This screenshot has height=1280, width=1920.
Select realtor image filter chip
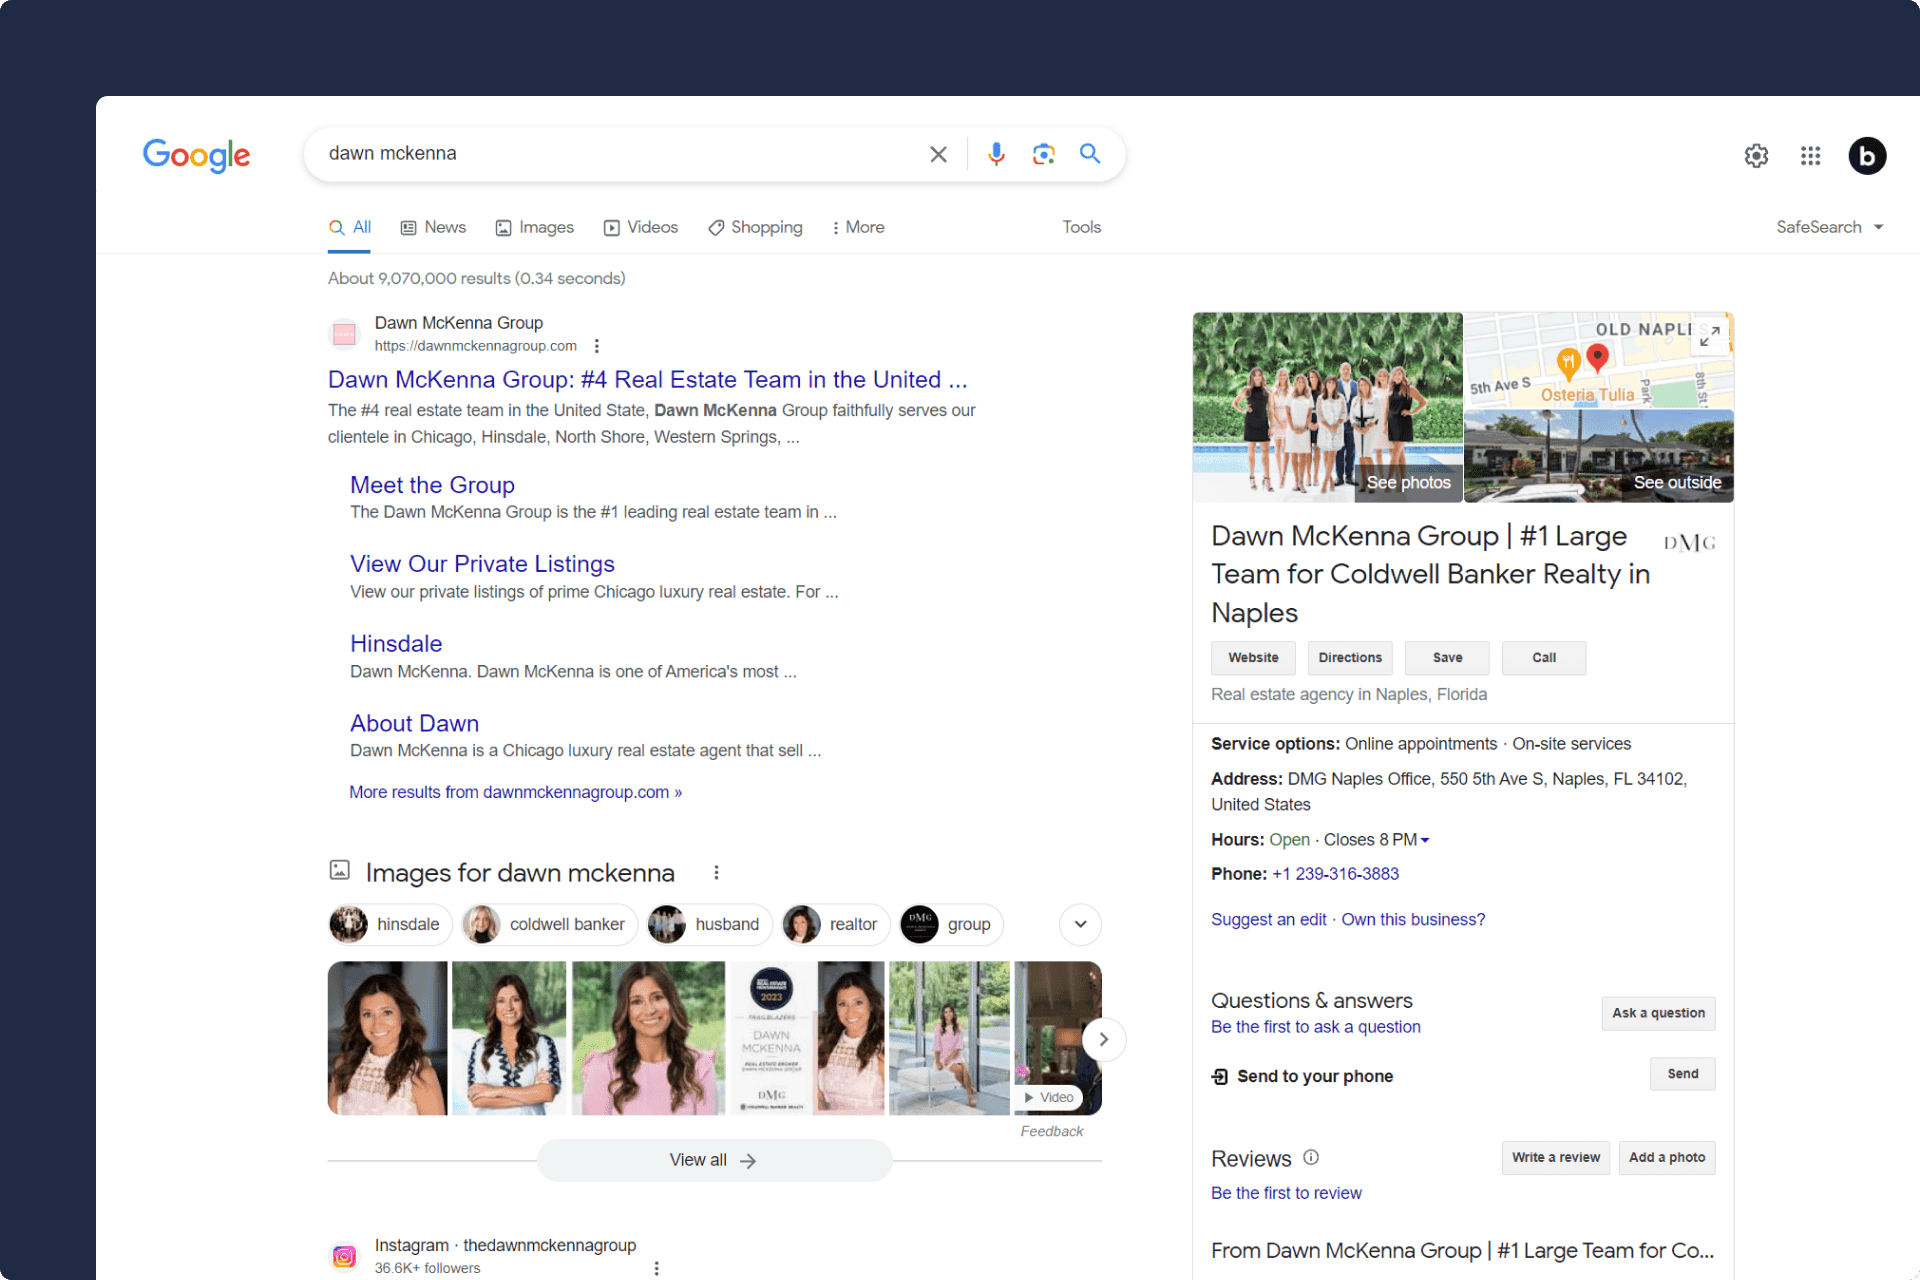point(835,924)
